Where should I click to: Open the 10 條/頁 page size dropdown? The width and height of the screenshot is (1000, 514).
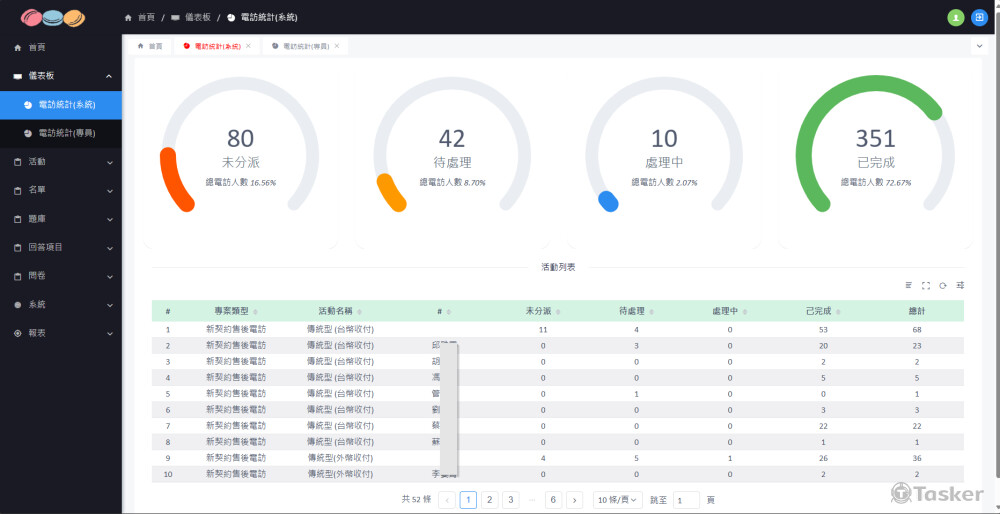tap(618, 500)
